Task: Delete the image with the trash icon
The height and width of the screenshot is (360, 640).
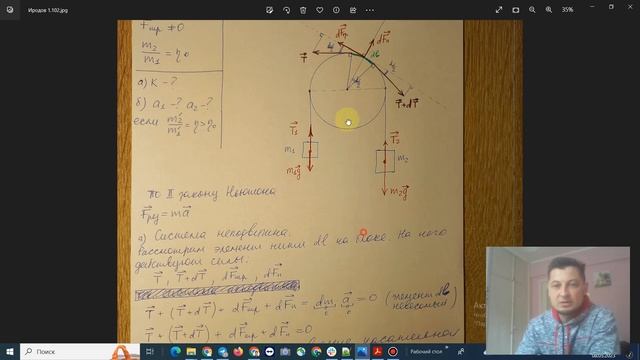Action: pyautogui.click(x=303, y=10)
